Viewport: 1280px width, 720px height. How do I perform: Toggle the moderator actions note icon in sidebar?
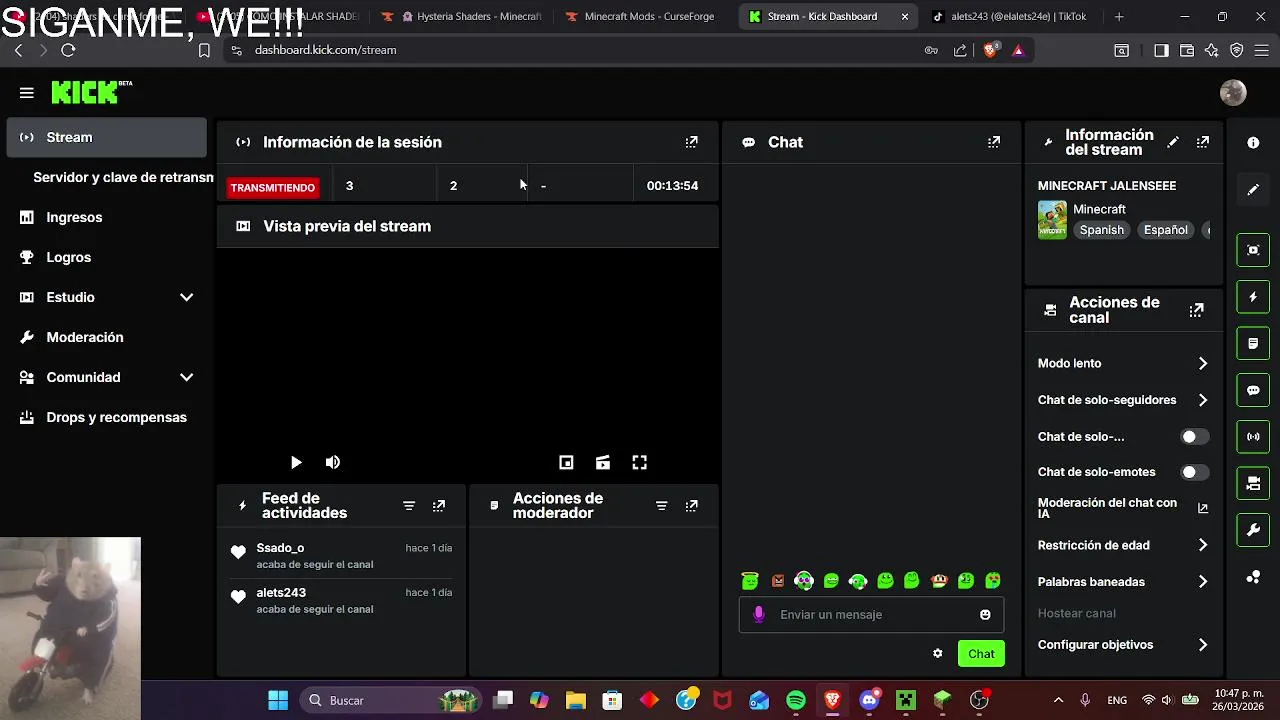[x=1253, y=343]
